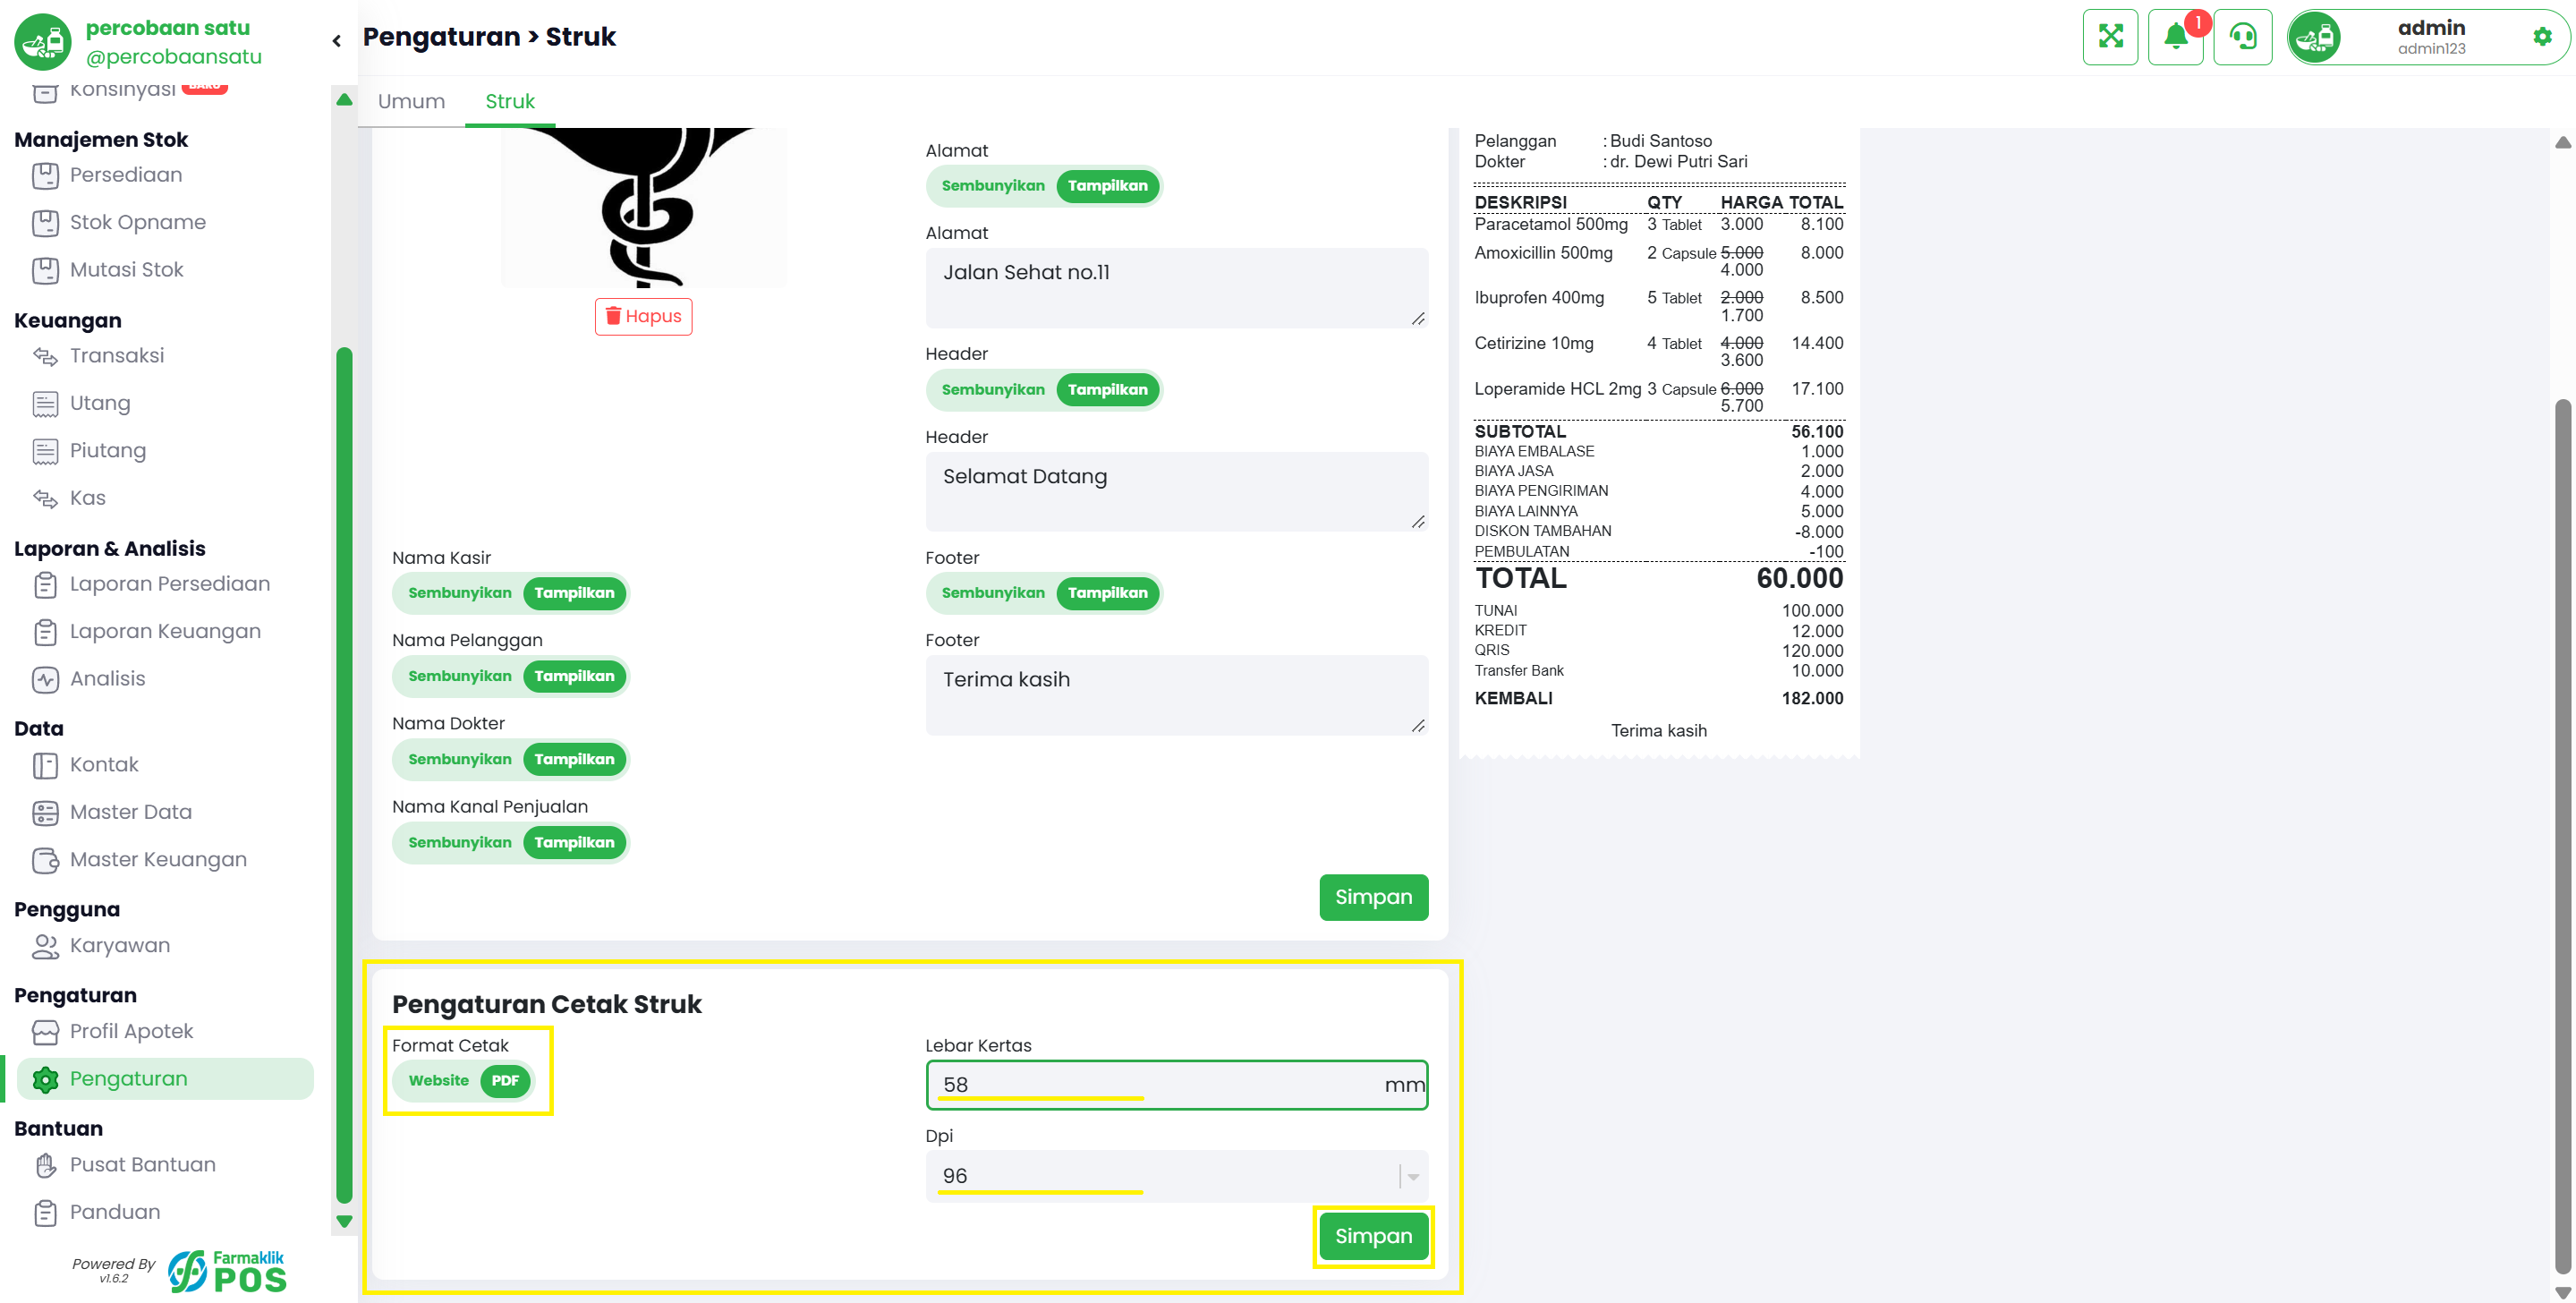Image resolution: width=2576 pixels, height=1303 pixels.
Task: Click the Lebar Kertas input field
Action: (1176, 1085)
